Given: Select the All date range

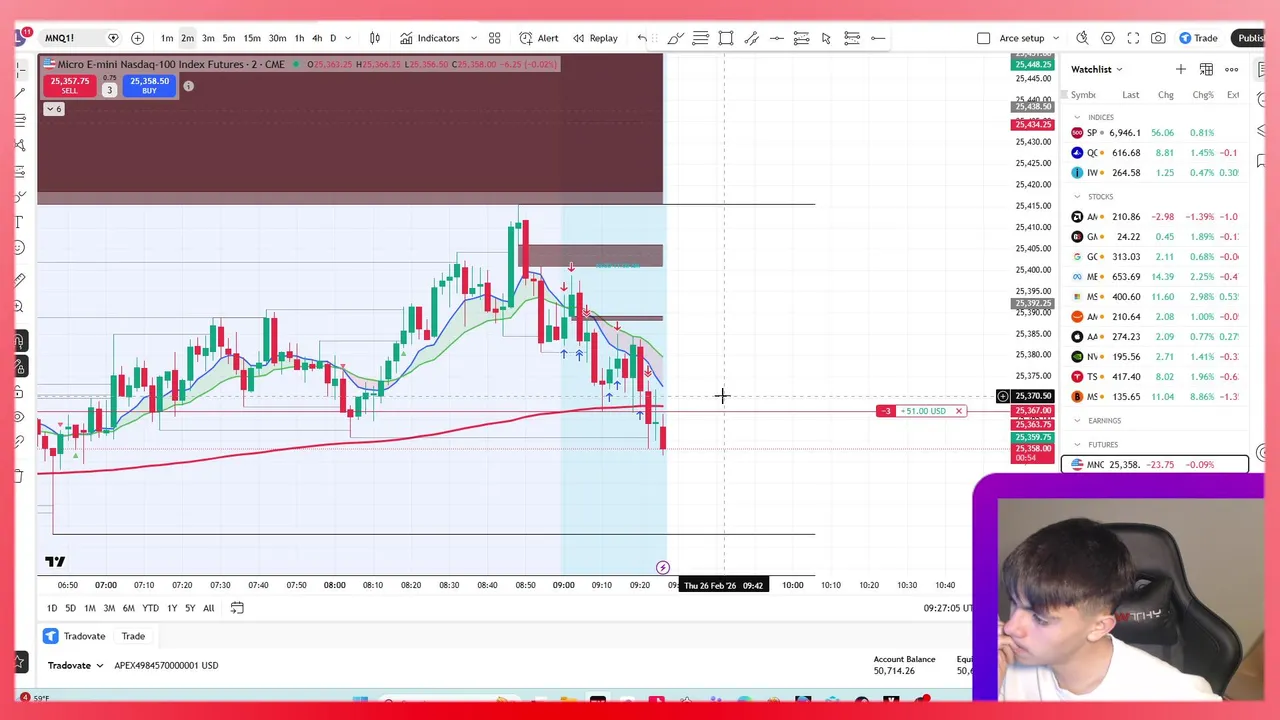Looking at the screenshot, I should coord(209,608).
